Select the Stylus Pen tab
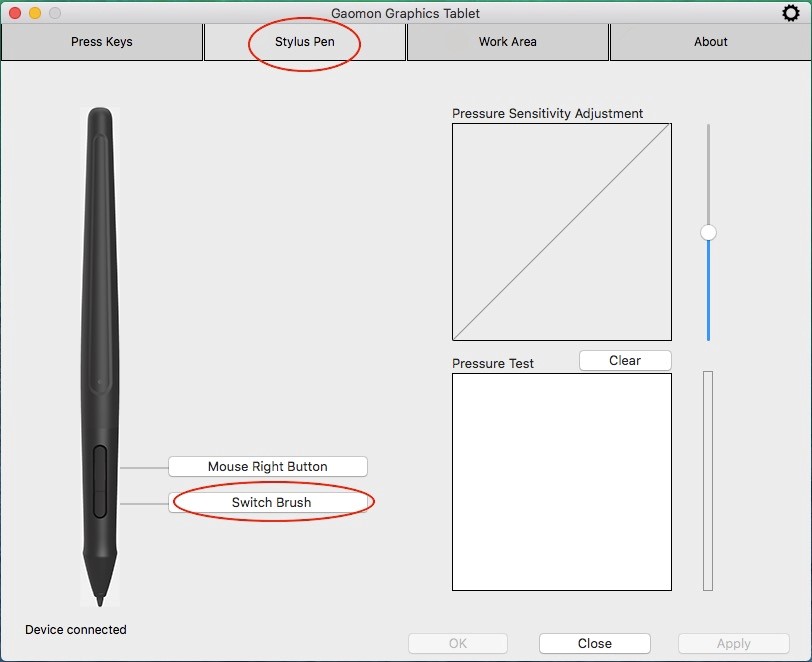Viewport: 812px width, 662px height. (304, 42)
